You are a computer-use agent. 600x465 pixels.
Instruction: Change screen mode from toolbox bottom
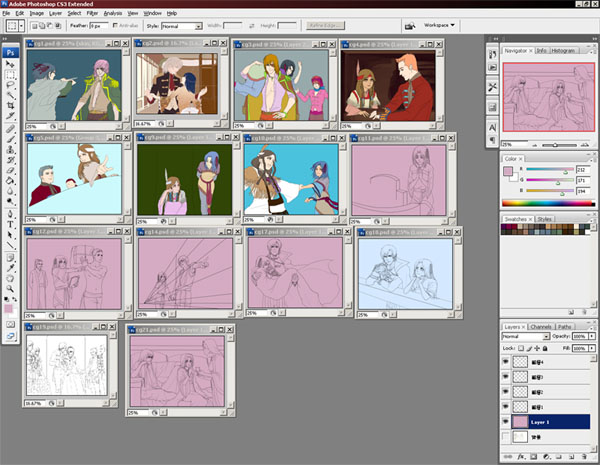(x=10, y=336)
